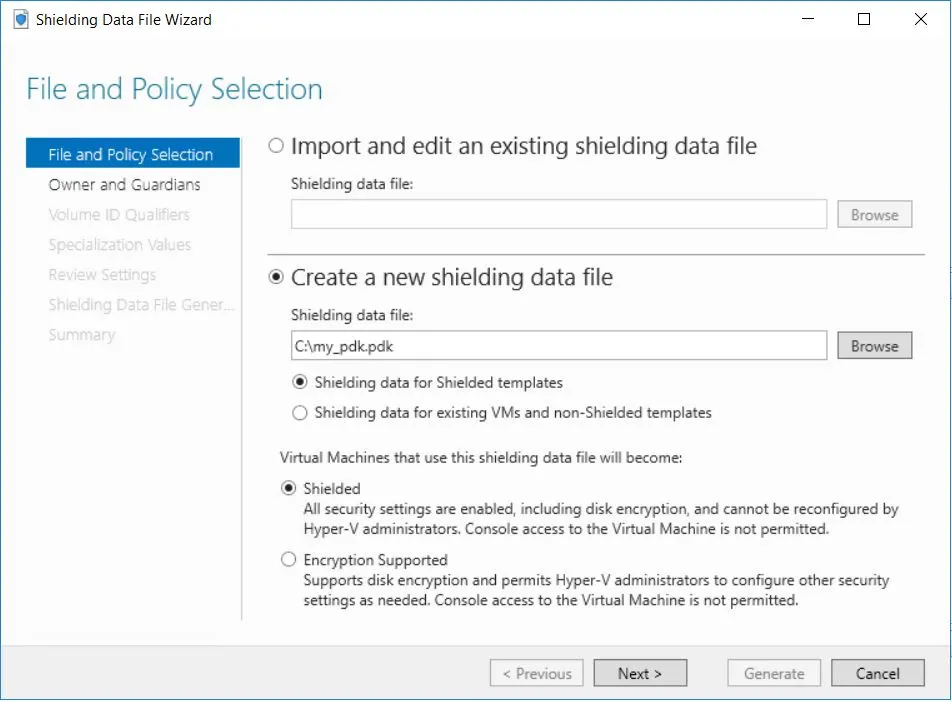Choose Create a new shielding data file
The image size is (952, 702).
point(277,277)
